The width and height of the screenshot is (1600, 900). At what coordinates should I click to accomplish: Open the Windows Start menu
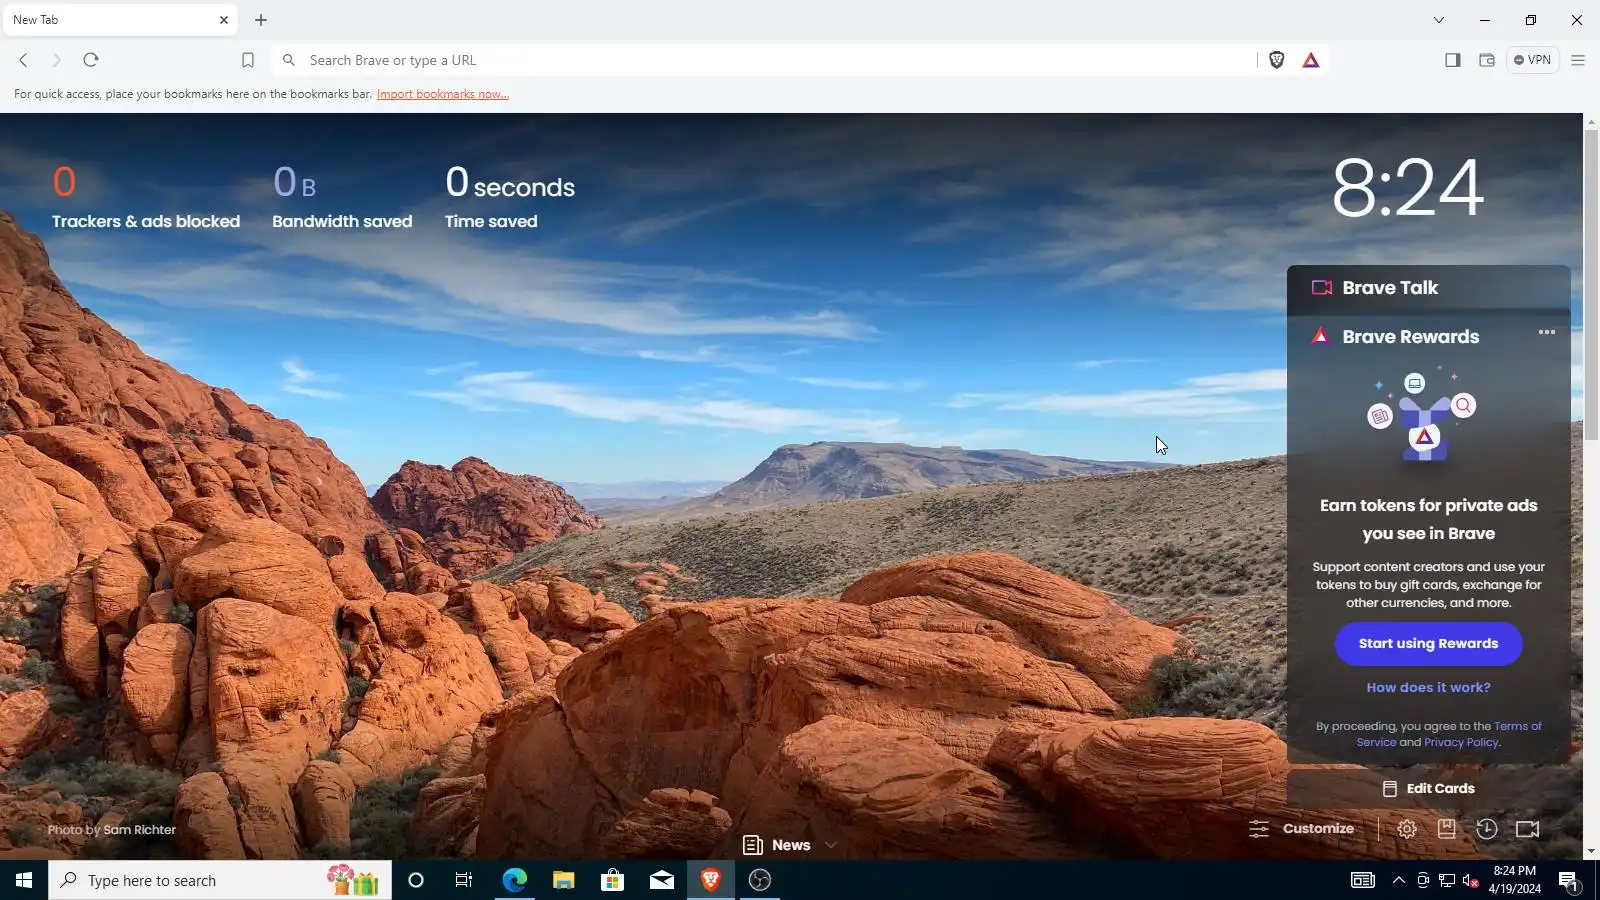[24, 880]
